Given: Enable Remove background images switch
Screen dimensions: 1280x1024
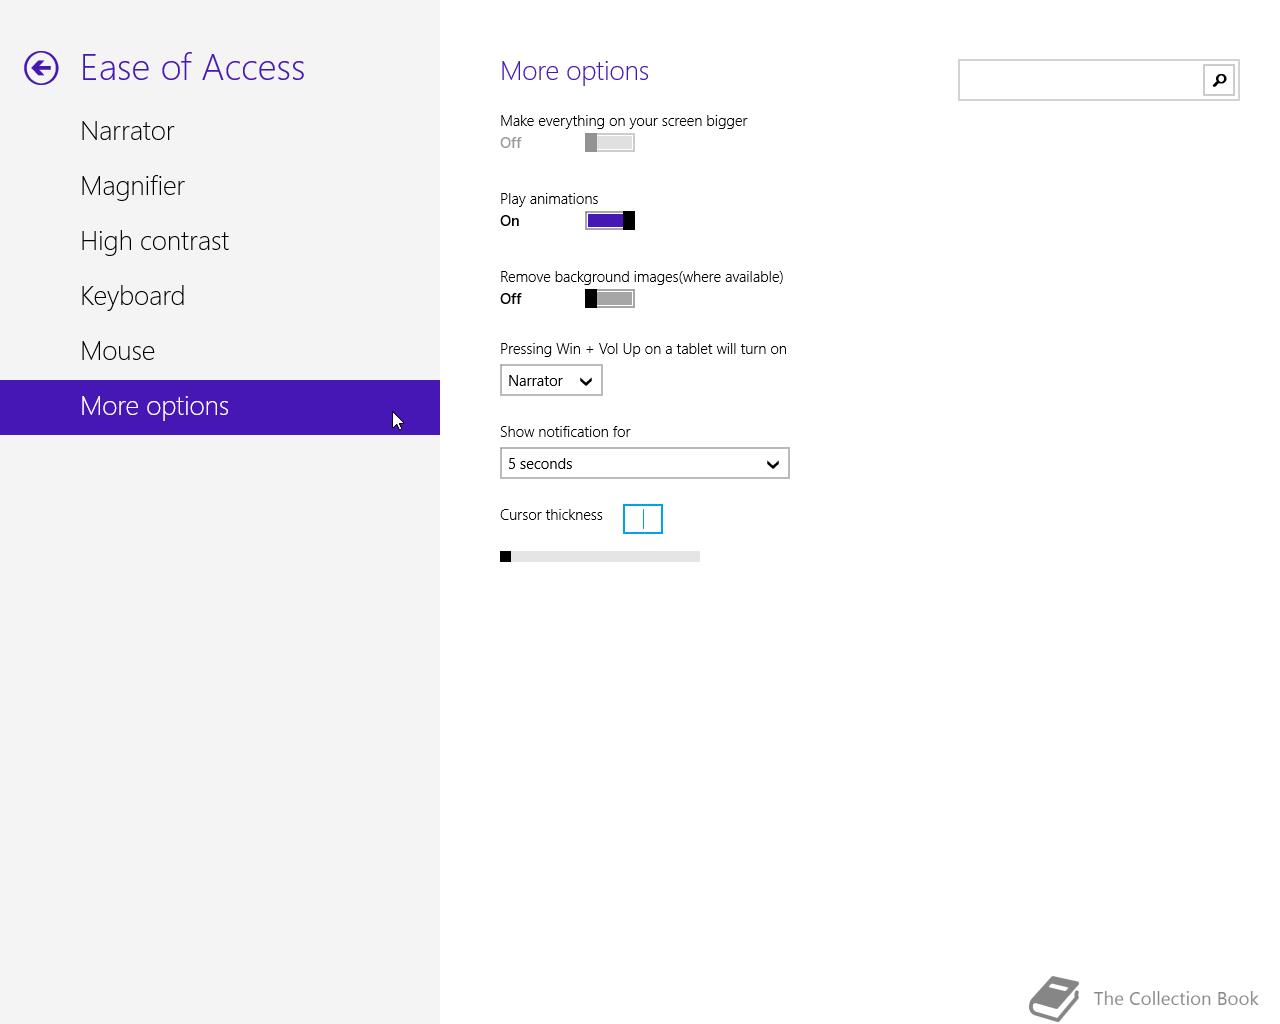Looking at the screenshot, I should pos(609,299).
